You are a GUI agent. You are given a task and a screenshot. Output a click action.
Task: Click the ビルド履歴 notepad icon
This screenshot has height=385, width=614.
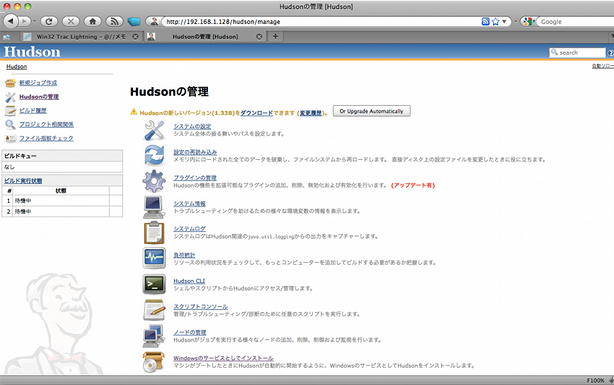10,111
